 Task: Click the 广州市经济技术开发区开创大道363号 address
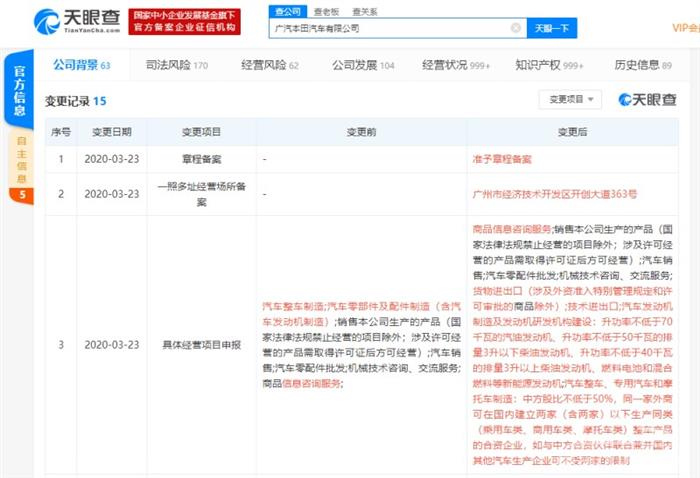555,194
